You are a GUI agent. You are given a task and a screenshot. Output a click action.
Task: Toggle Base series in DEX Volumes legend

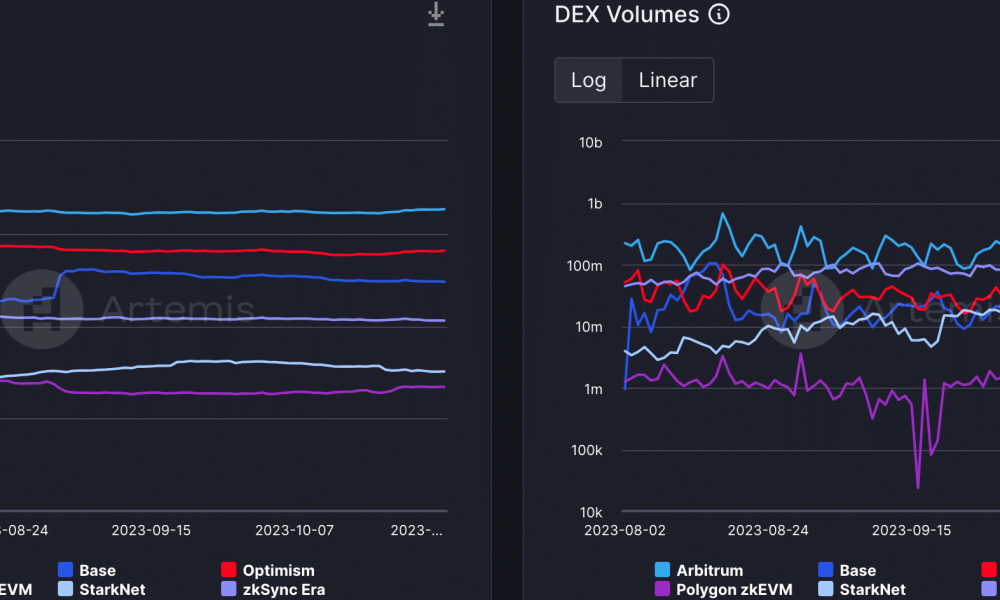[x=847, y=570]
